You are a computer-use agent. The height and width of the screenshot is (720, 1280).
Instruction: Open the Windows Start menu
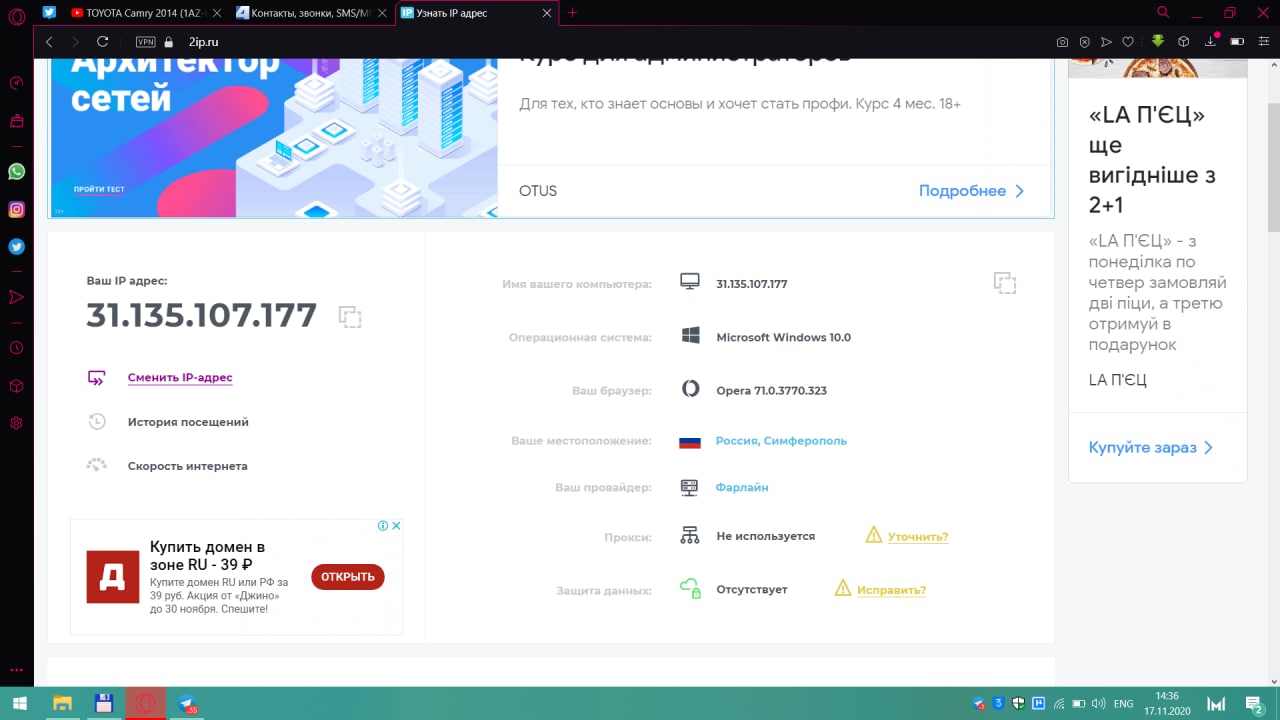click(20, 704)
